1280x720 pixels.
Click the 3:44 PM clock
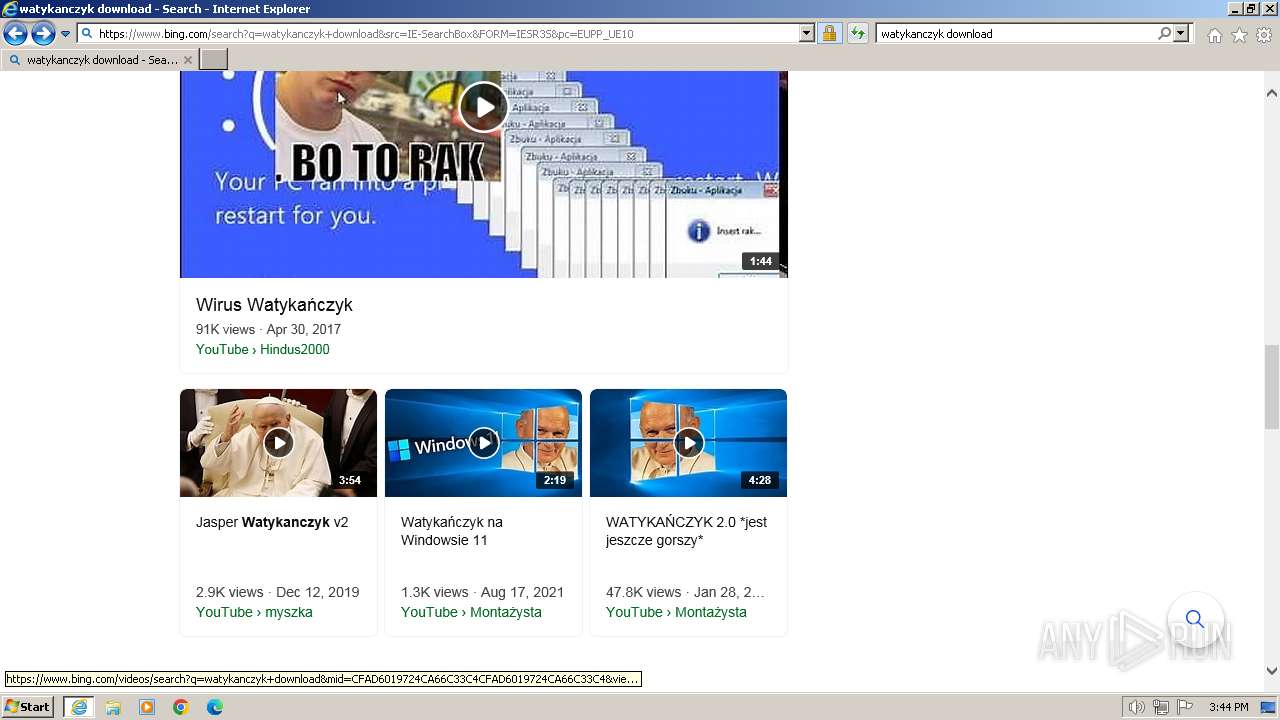[x=1228, y=707]
